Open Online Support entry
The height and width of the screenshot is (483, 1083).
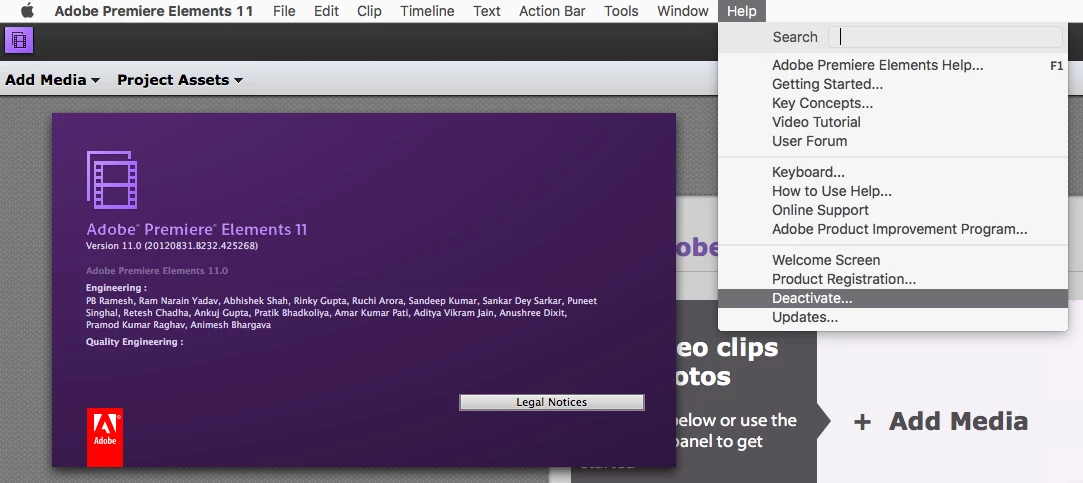[893, 210]
